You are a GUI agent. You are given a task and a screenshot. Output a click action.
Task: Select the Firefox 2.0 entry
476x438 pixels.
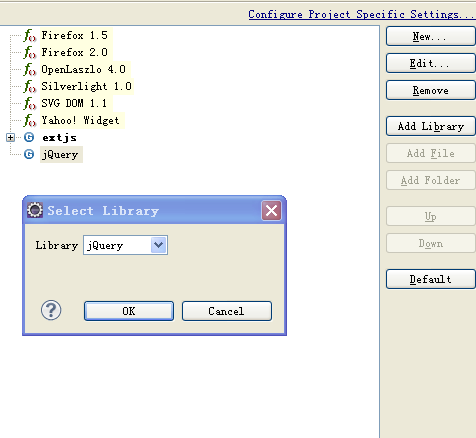pos(74,52)
